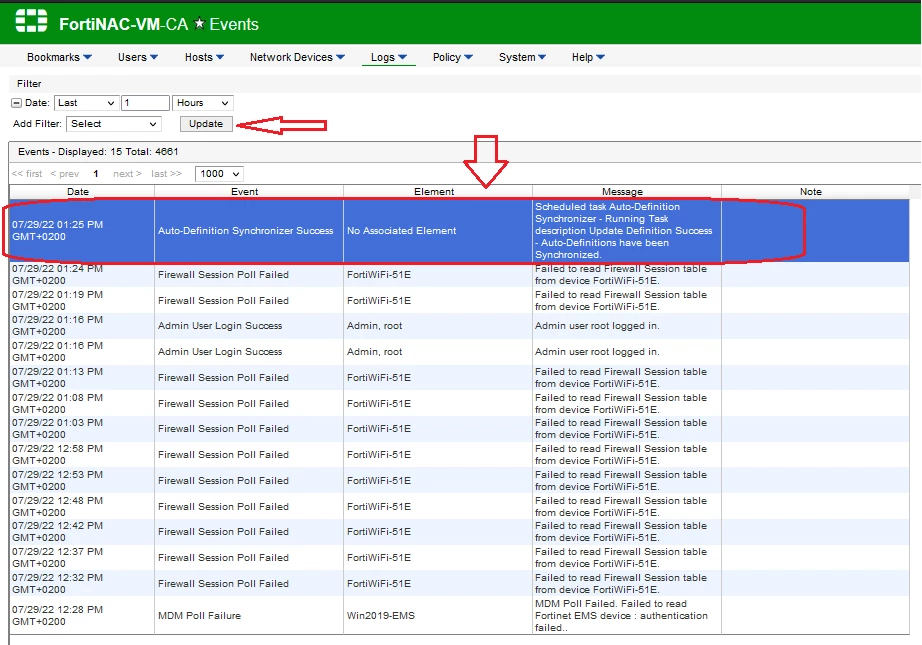The width and height of the screenshot is (922, 645).
Task: Open the Policy menu
Action: [452, 57]
